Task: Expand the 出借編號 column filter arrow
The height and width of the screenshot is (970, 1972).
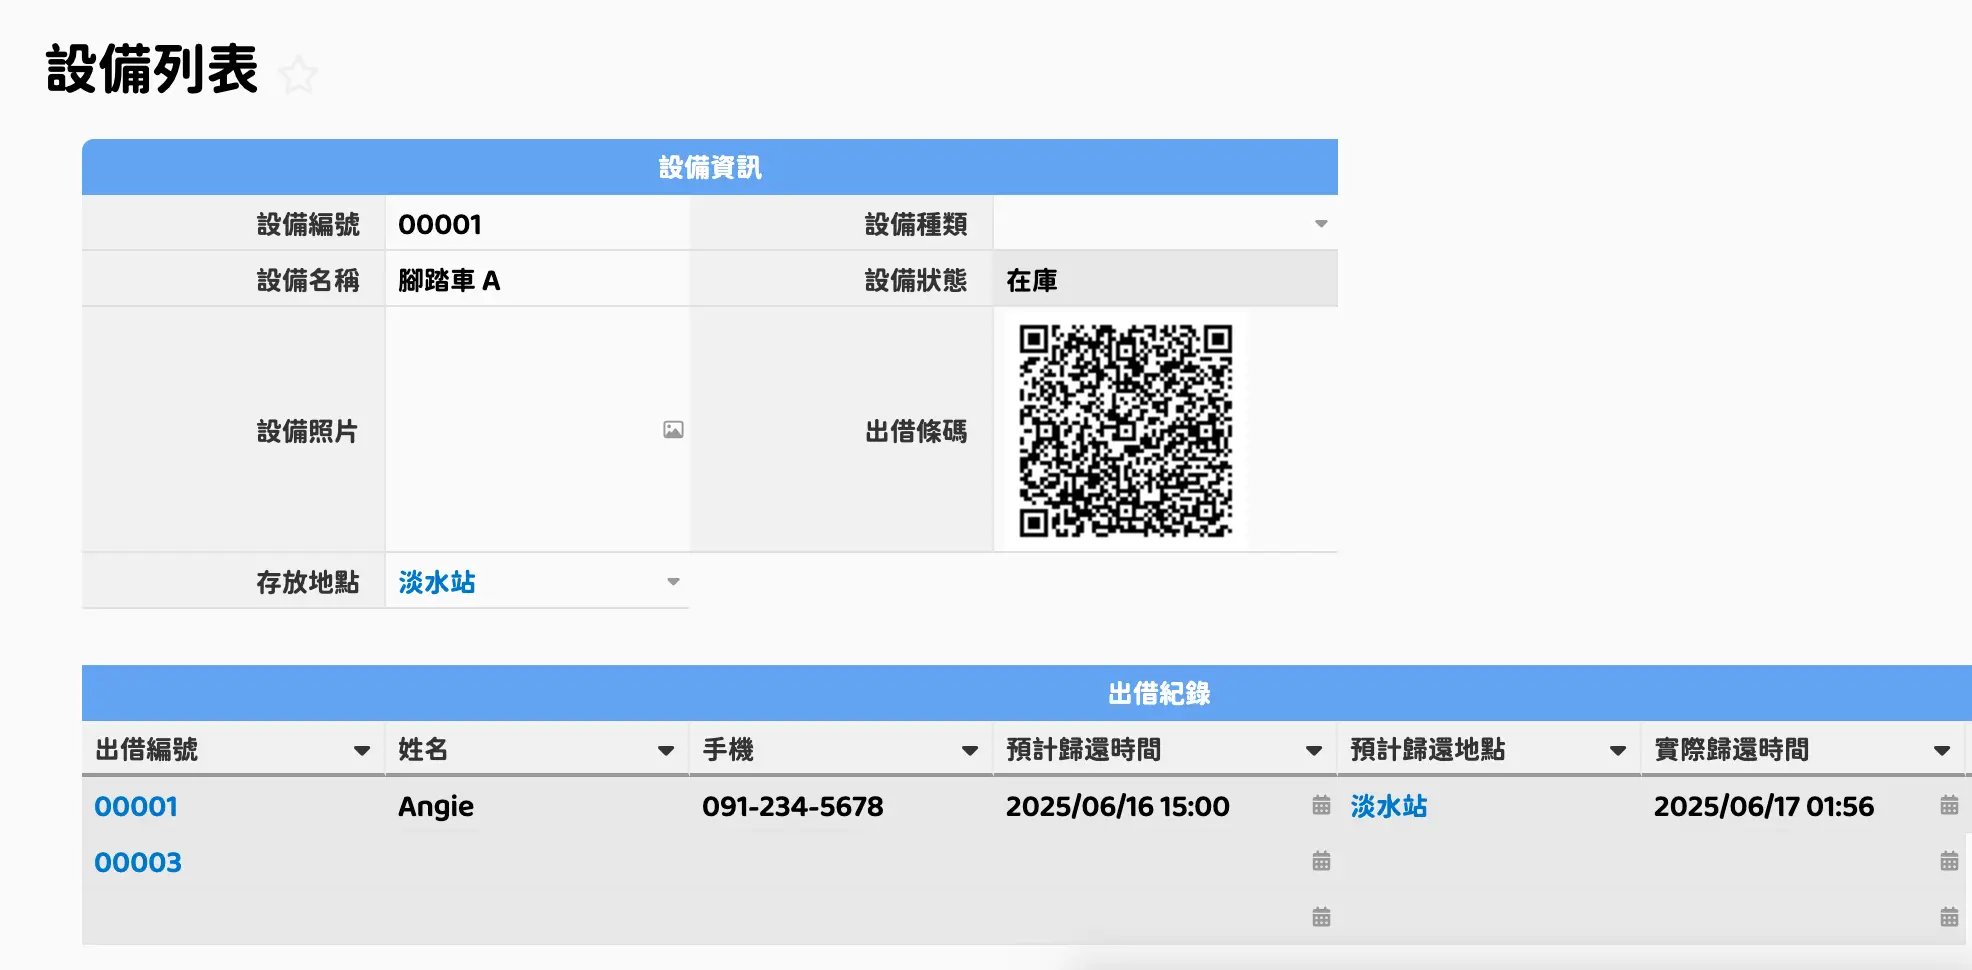Action: [x=362, y=750]
